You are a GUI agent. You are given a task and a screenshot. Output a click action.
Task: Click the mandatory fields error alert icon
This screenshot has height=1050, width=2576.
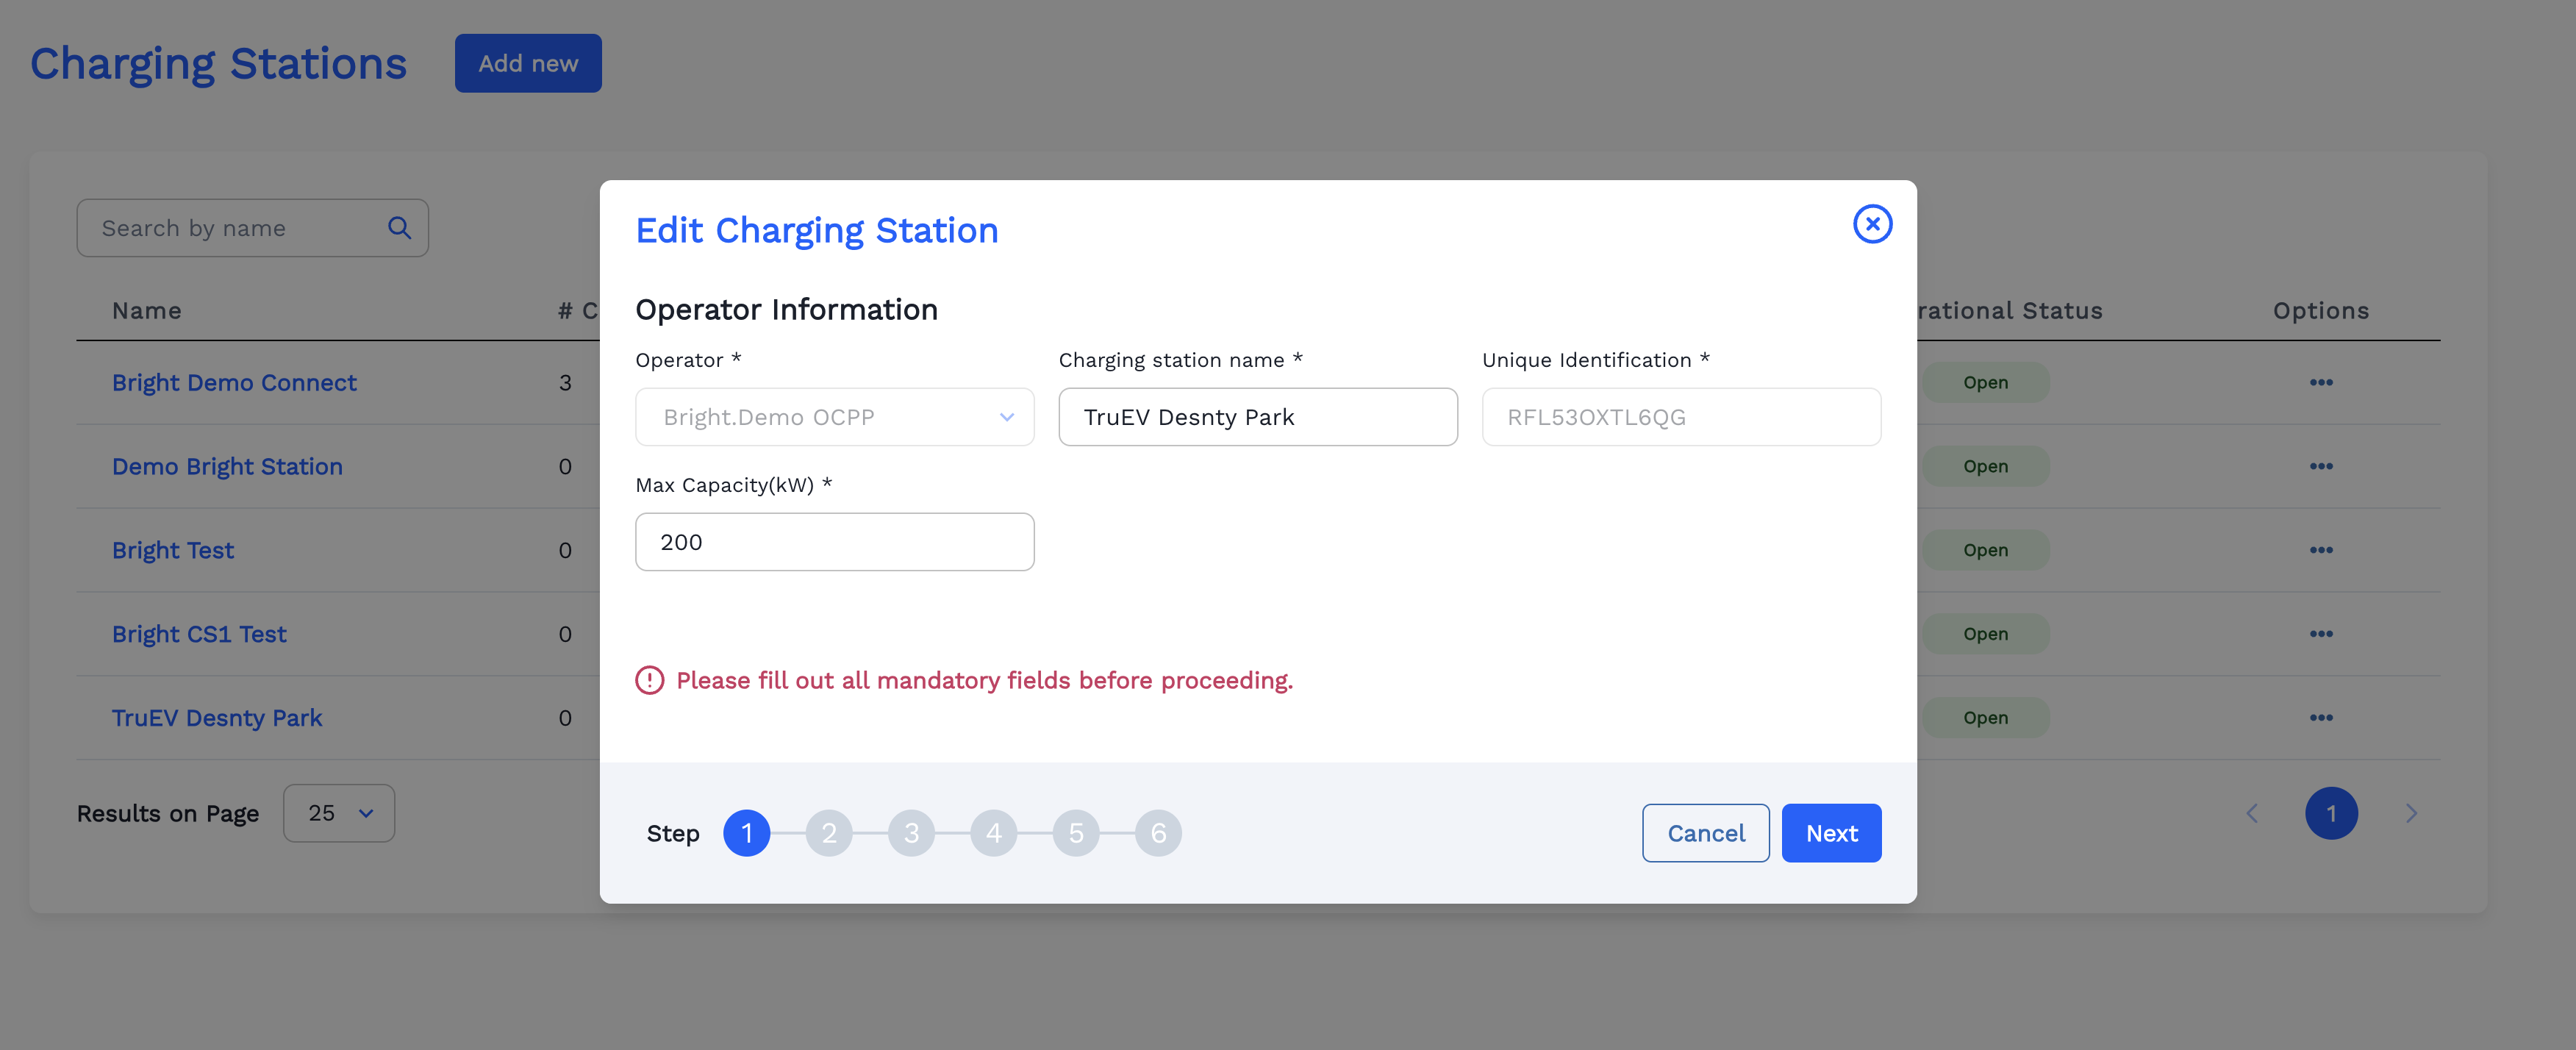coord(650,680)
